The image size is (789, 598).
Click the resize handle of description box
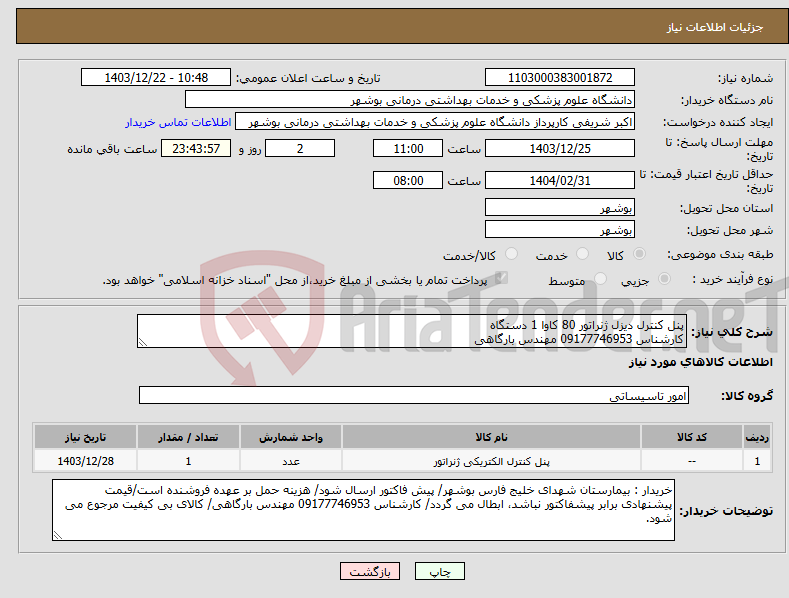(143, 343)
